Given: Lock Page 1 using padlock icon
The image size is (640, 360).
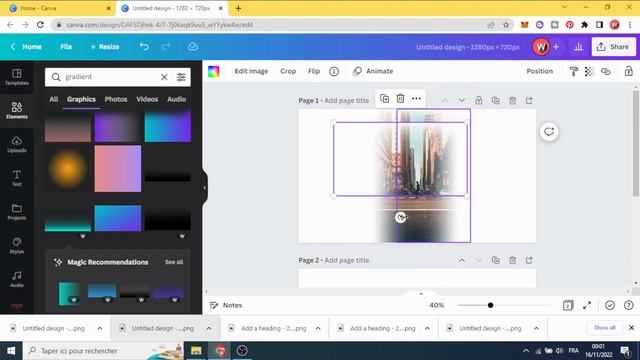Looking at the screenshot, I should click(x=478, y=100).
